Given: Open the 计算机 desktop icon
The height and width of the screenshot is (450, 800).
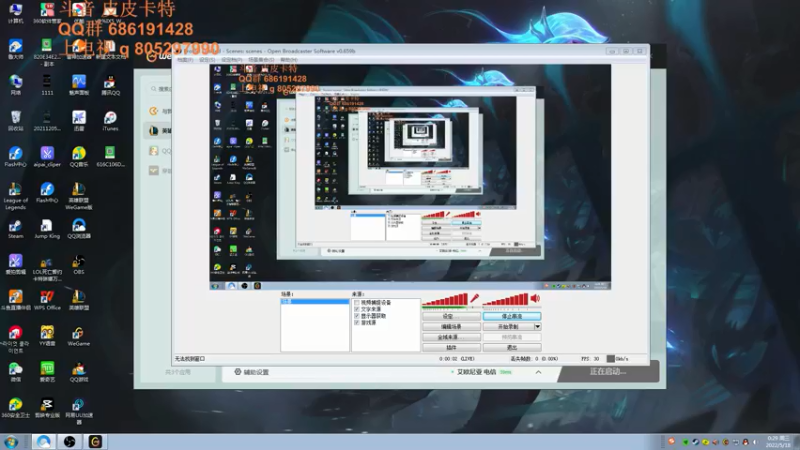Looking at the screenshot, I should click(x=15, y=13).
